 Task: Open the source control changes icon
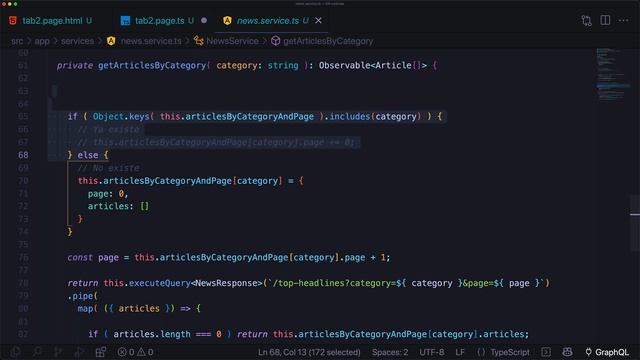[587, 20]
